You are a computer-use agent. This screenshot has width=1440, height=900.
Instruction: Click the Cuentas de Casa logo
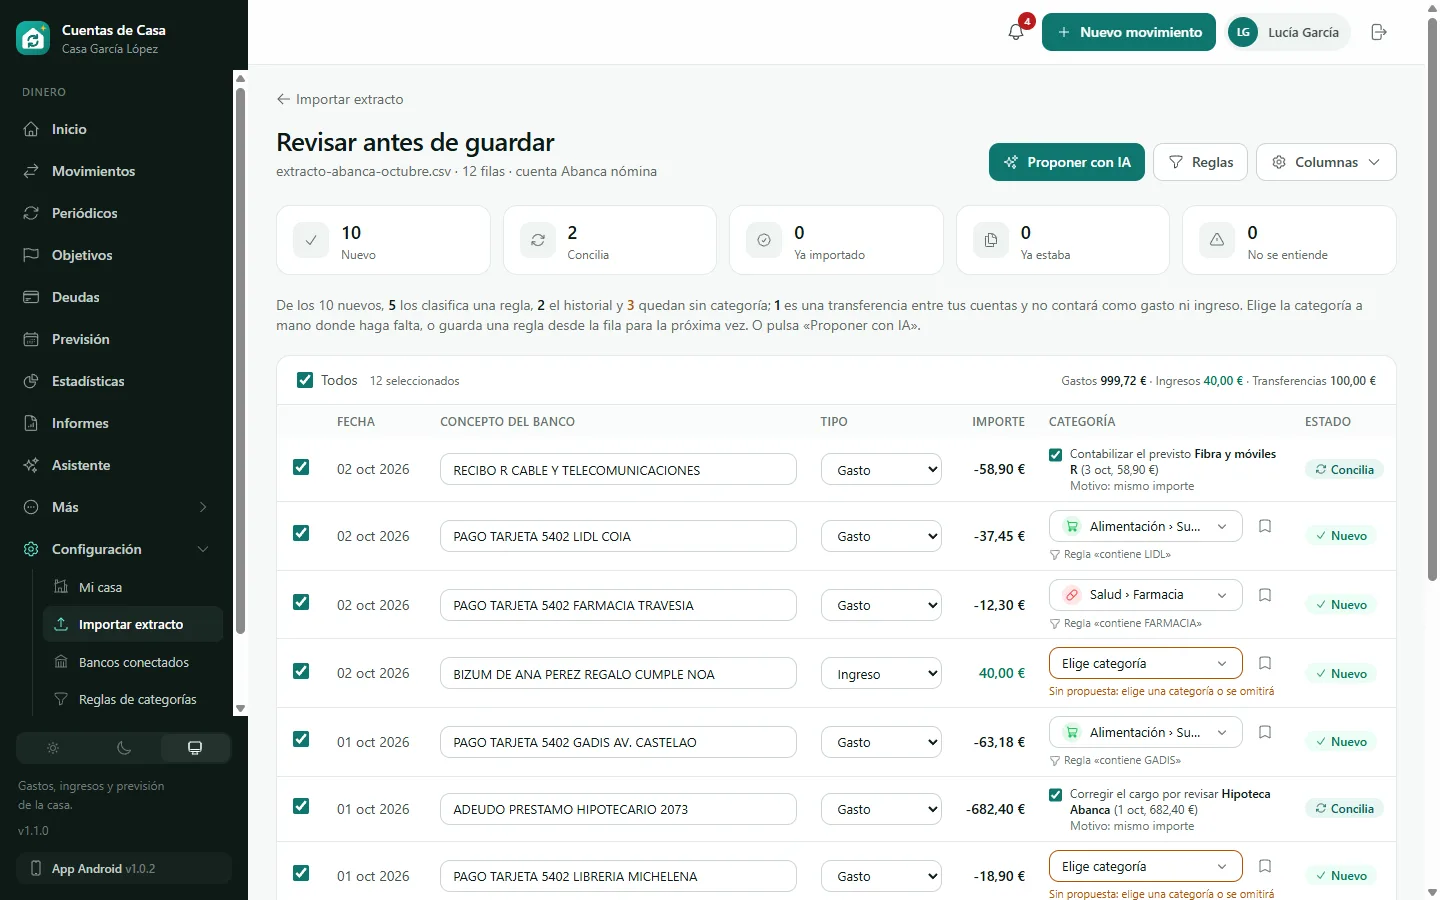pyautogui.click(x=33, y=38)
